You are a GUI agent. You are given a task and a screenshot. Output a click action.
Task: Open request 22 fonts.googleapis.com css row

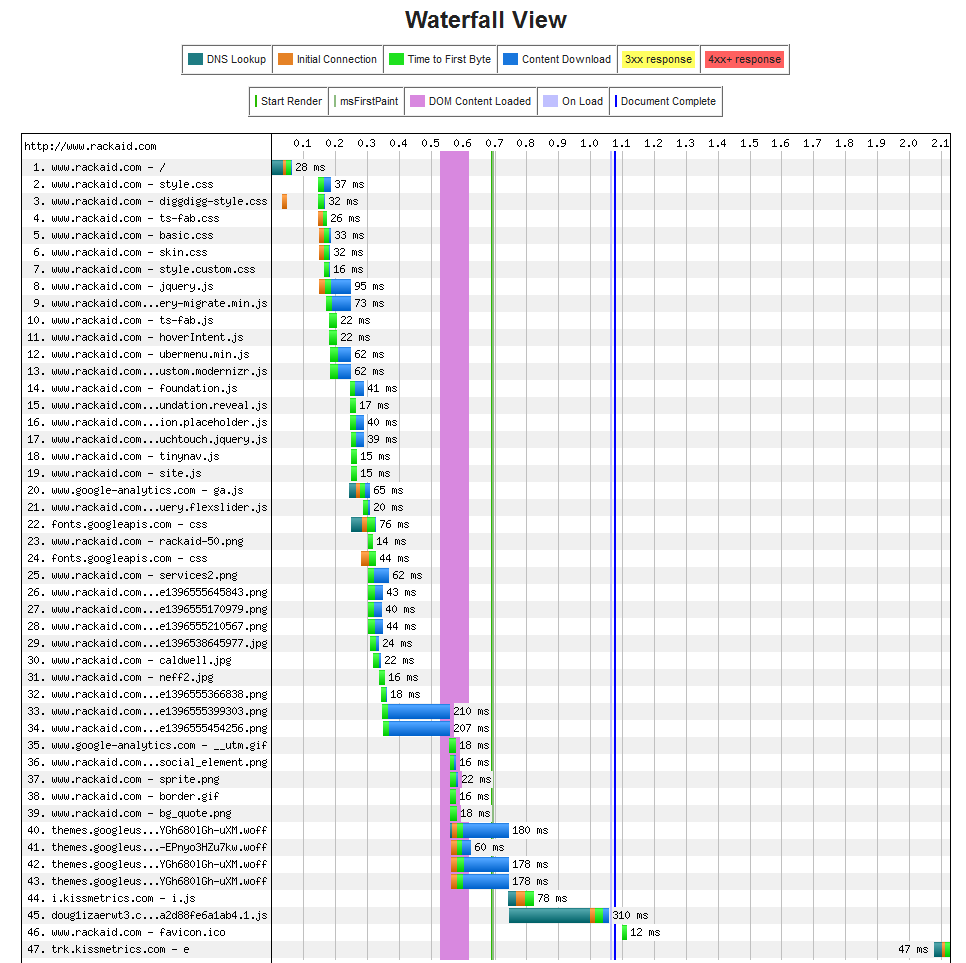click(x=129, y=524)
